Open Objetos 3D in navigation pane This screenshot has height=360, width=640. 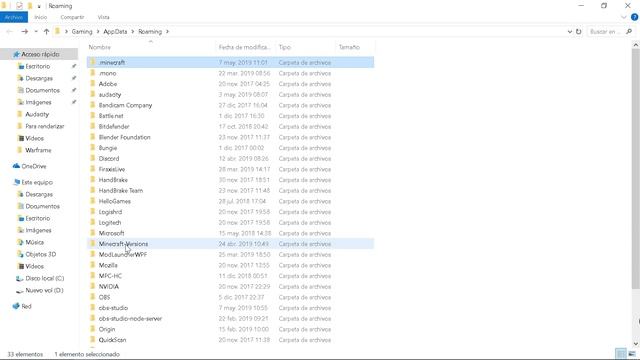40,254
